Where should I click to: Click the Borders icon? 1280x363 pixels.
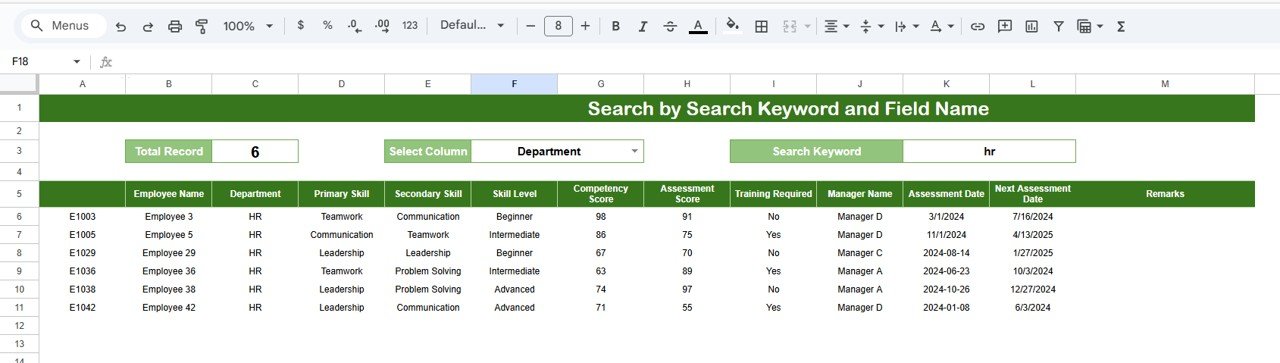tap(761, 26)
